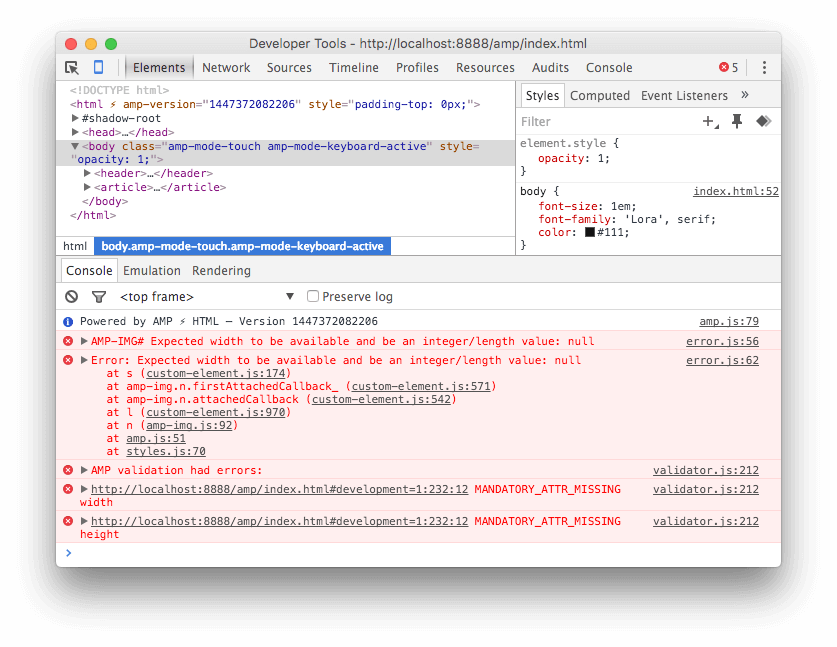This screenshot has width=837, height=647.
Task: Add new style rule plus icon
Action: point(710,122)
